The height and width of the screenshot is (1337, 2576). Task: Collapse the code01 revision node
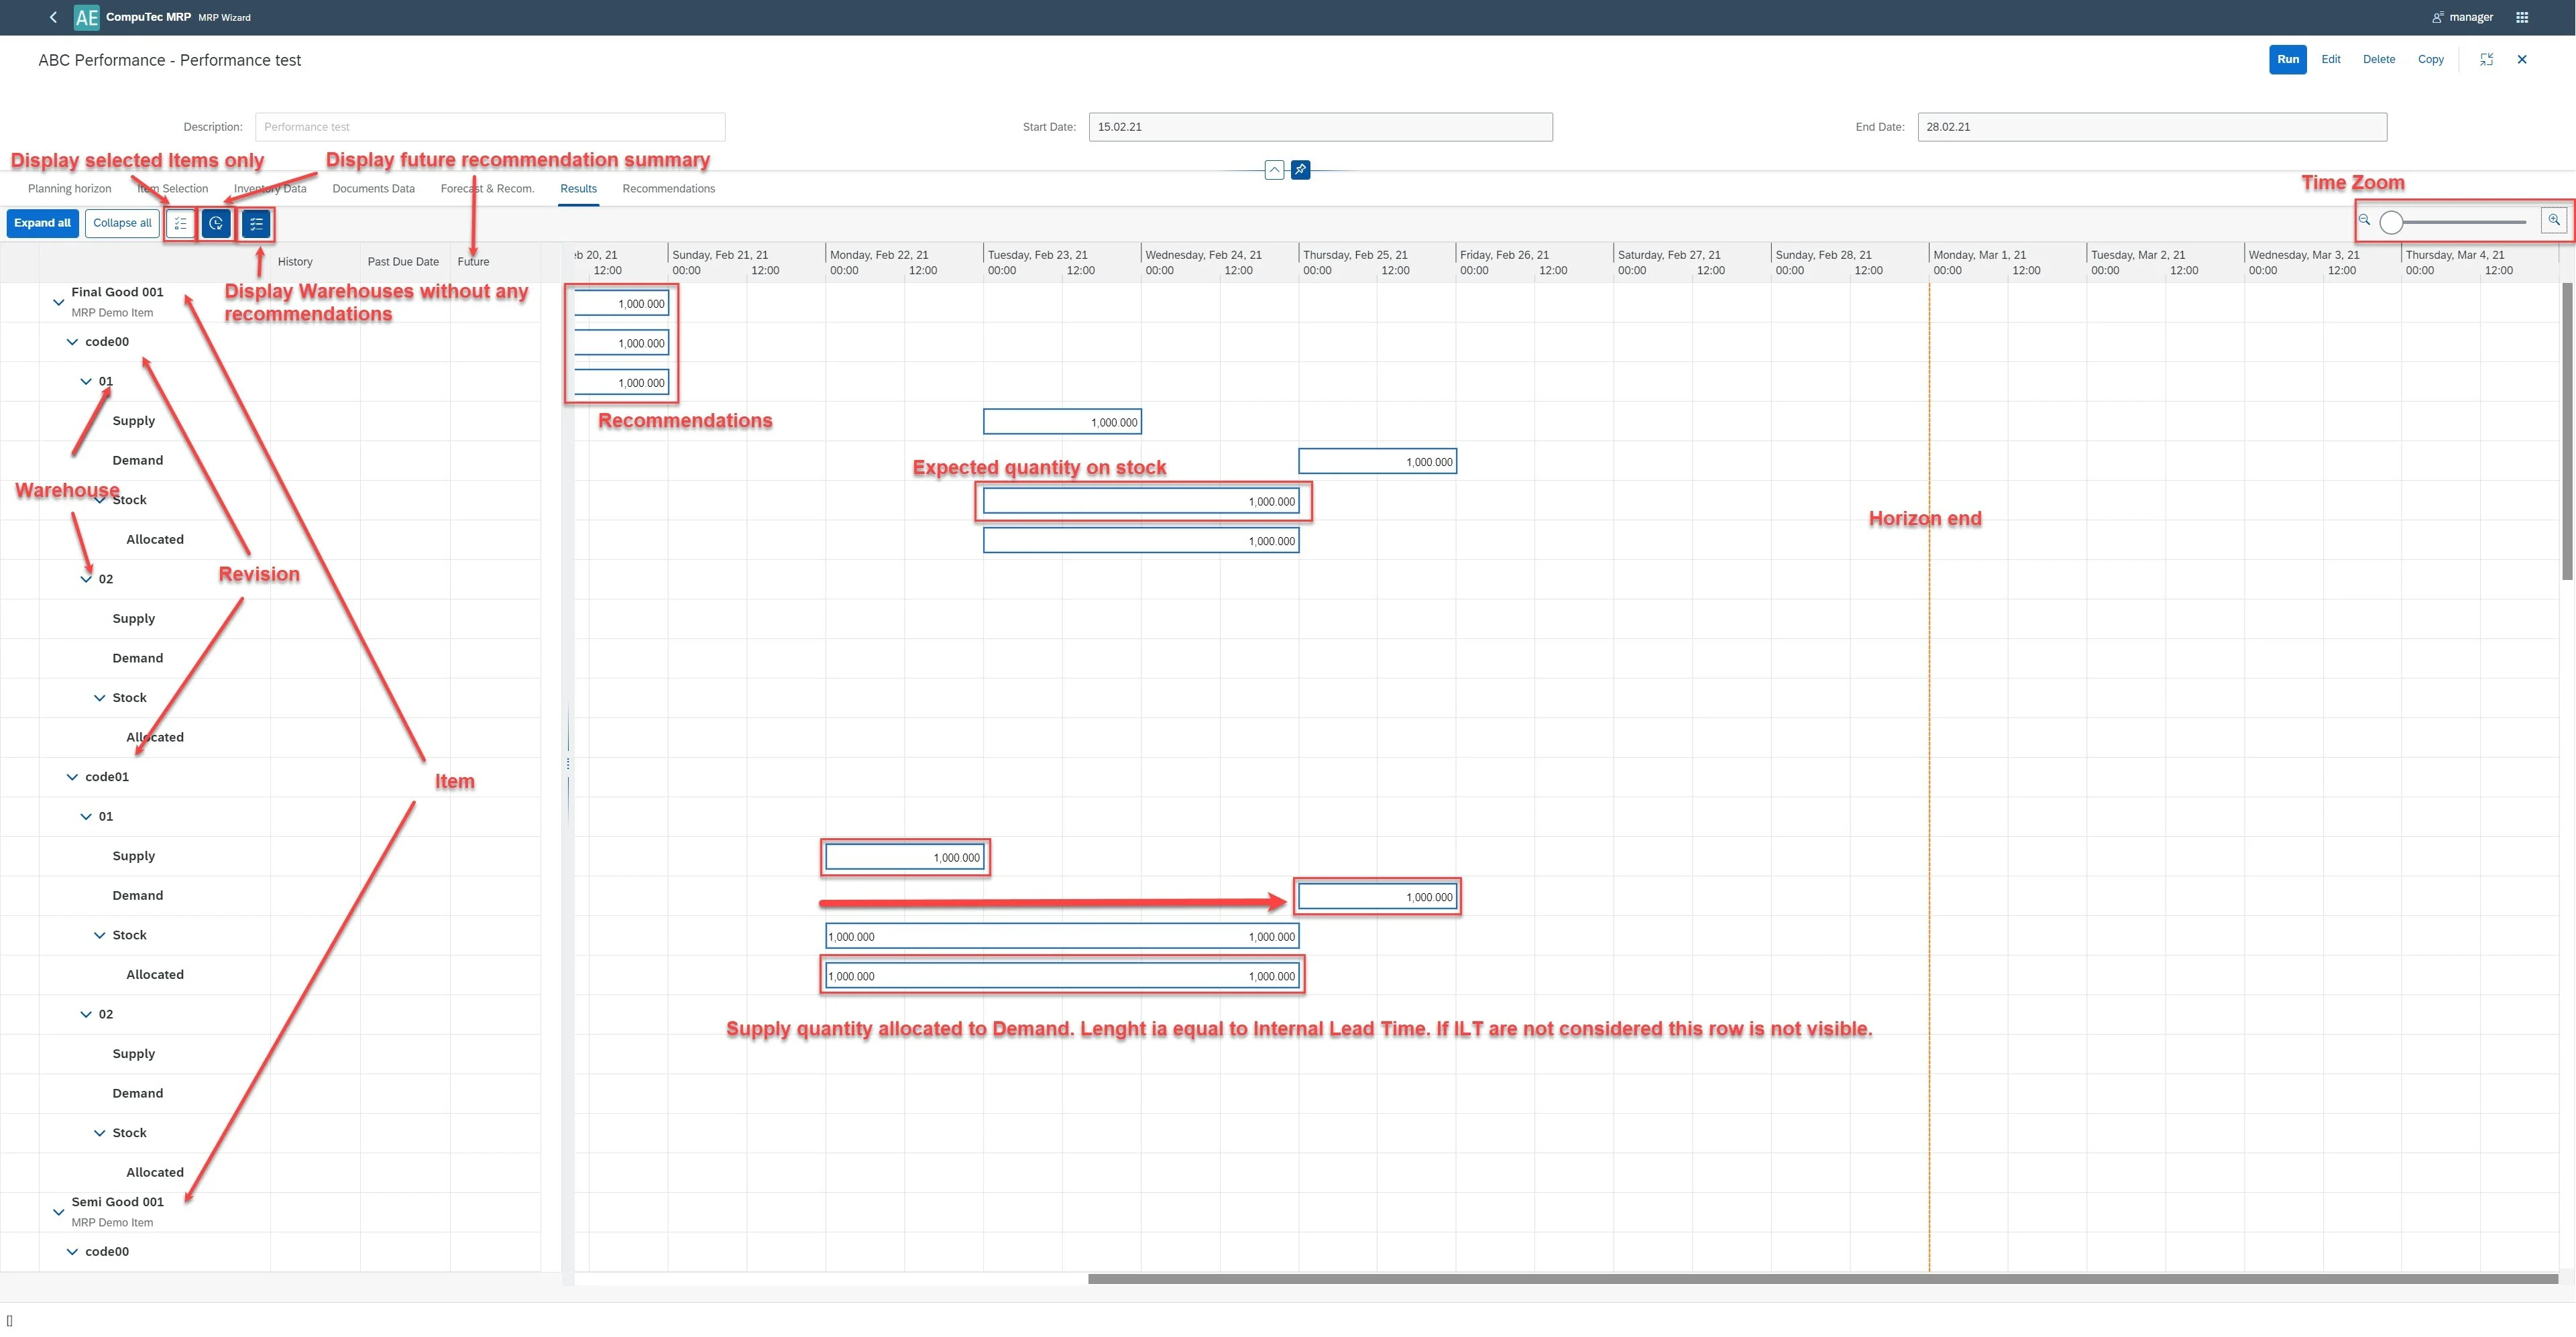(72, 777)
